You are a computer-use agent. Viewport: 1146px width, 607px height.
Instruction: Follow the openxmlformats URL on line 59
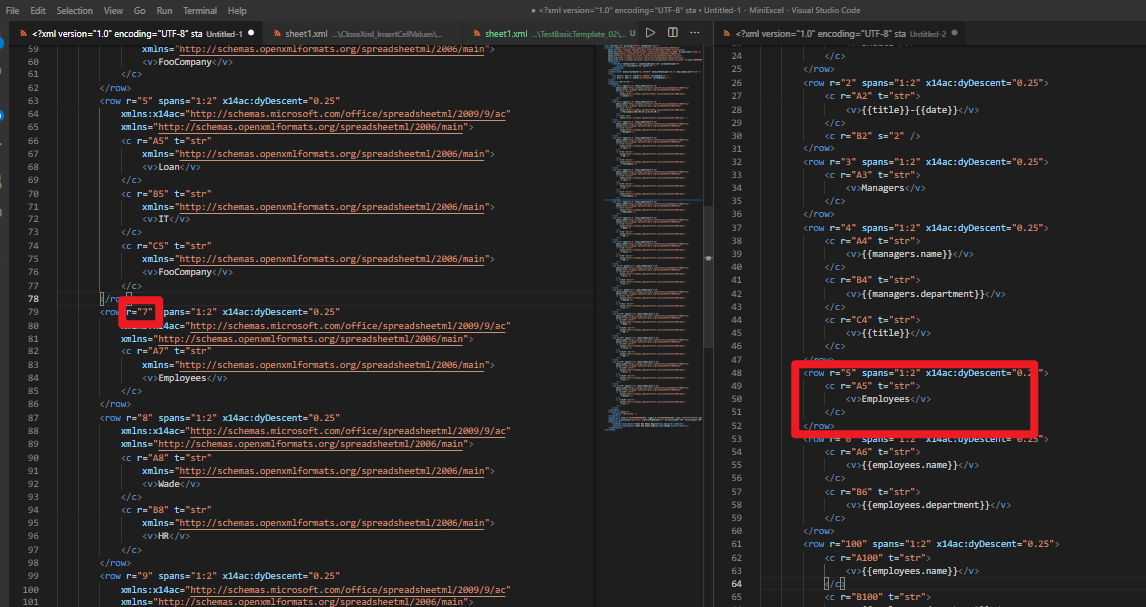pyautogui.click(x=331, y=49)
